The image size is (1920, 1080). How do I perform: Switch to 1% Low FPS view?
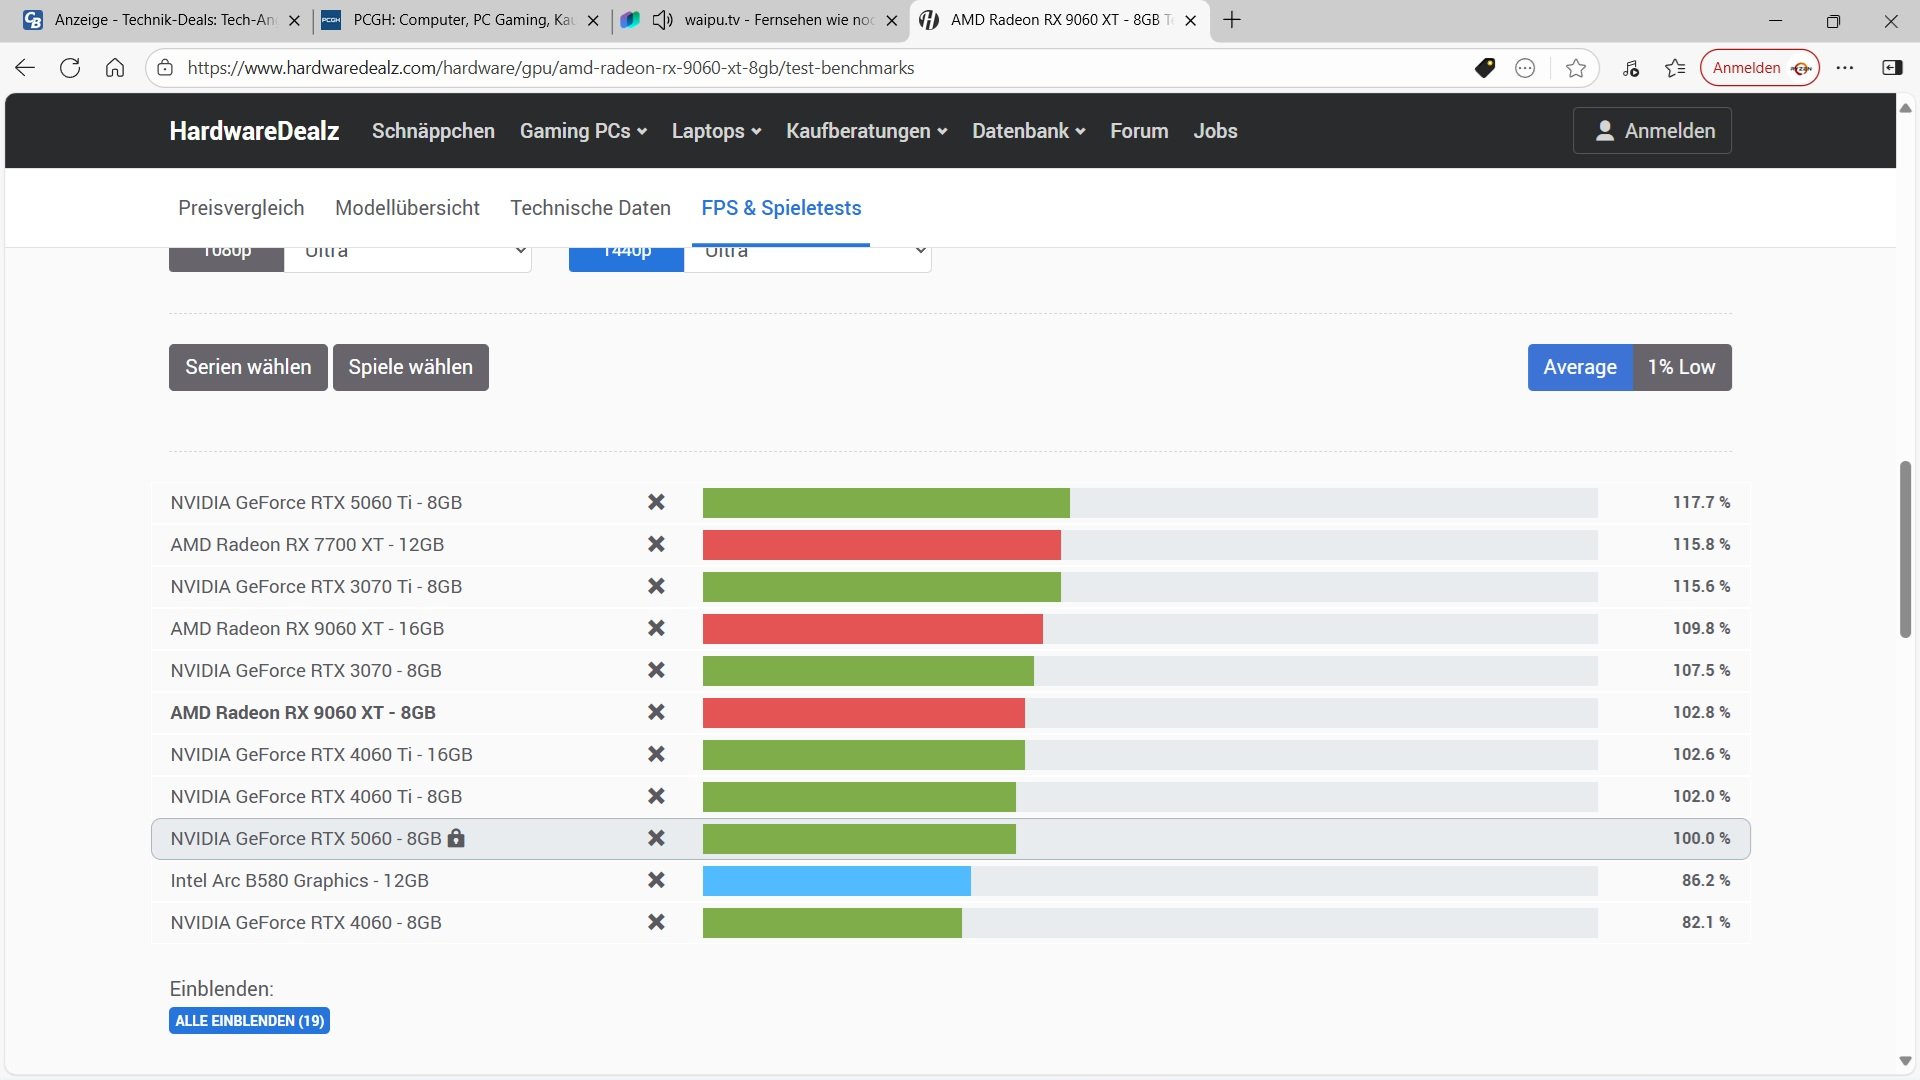[1682, 367]
